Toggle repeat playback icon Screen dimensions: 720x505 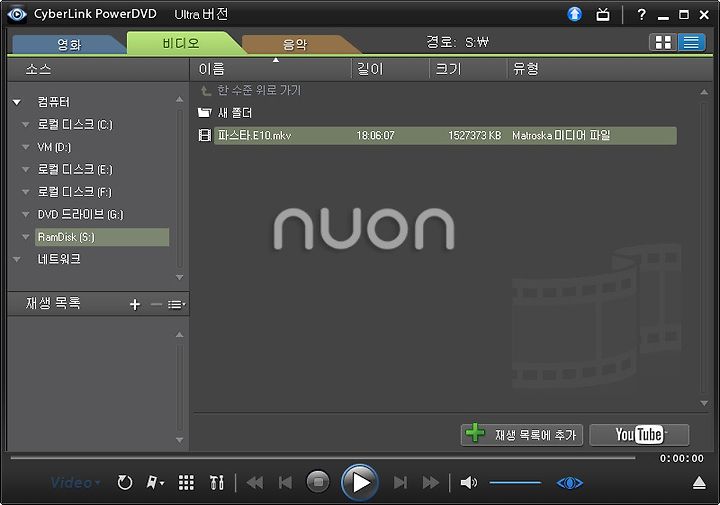124,483
